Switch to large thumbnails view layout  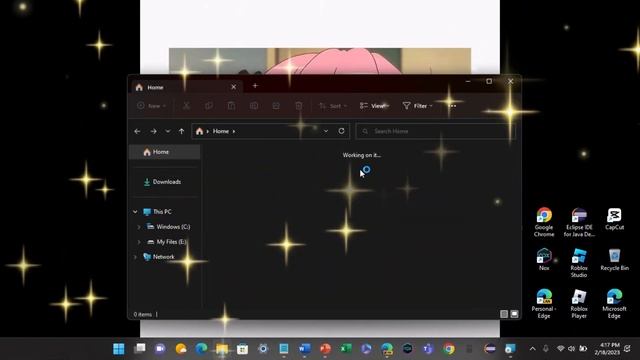[x=514, y=314]
